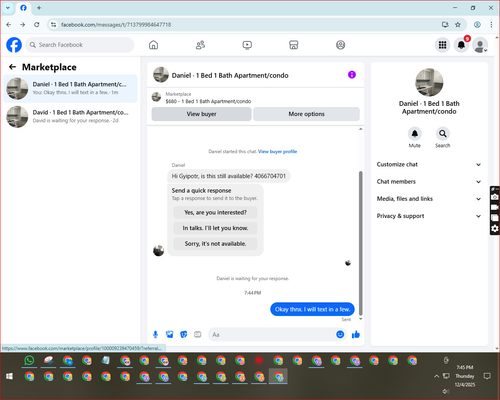
Task: Go forward in the browser
Action: click(x=22, y=25)
